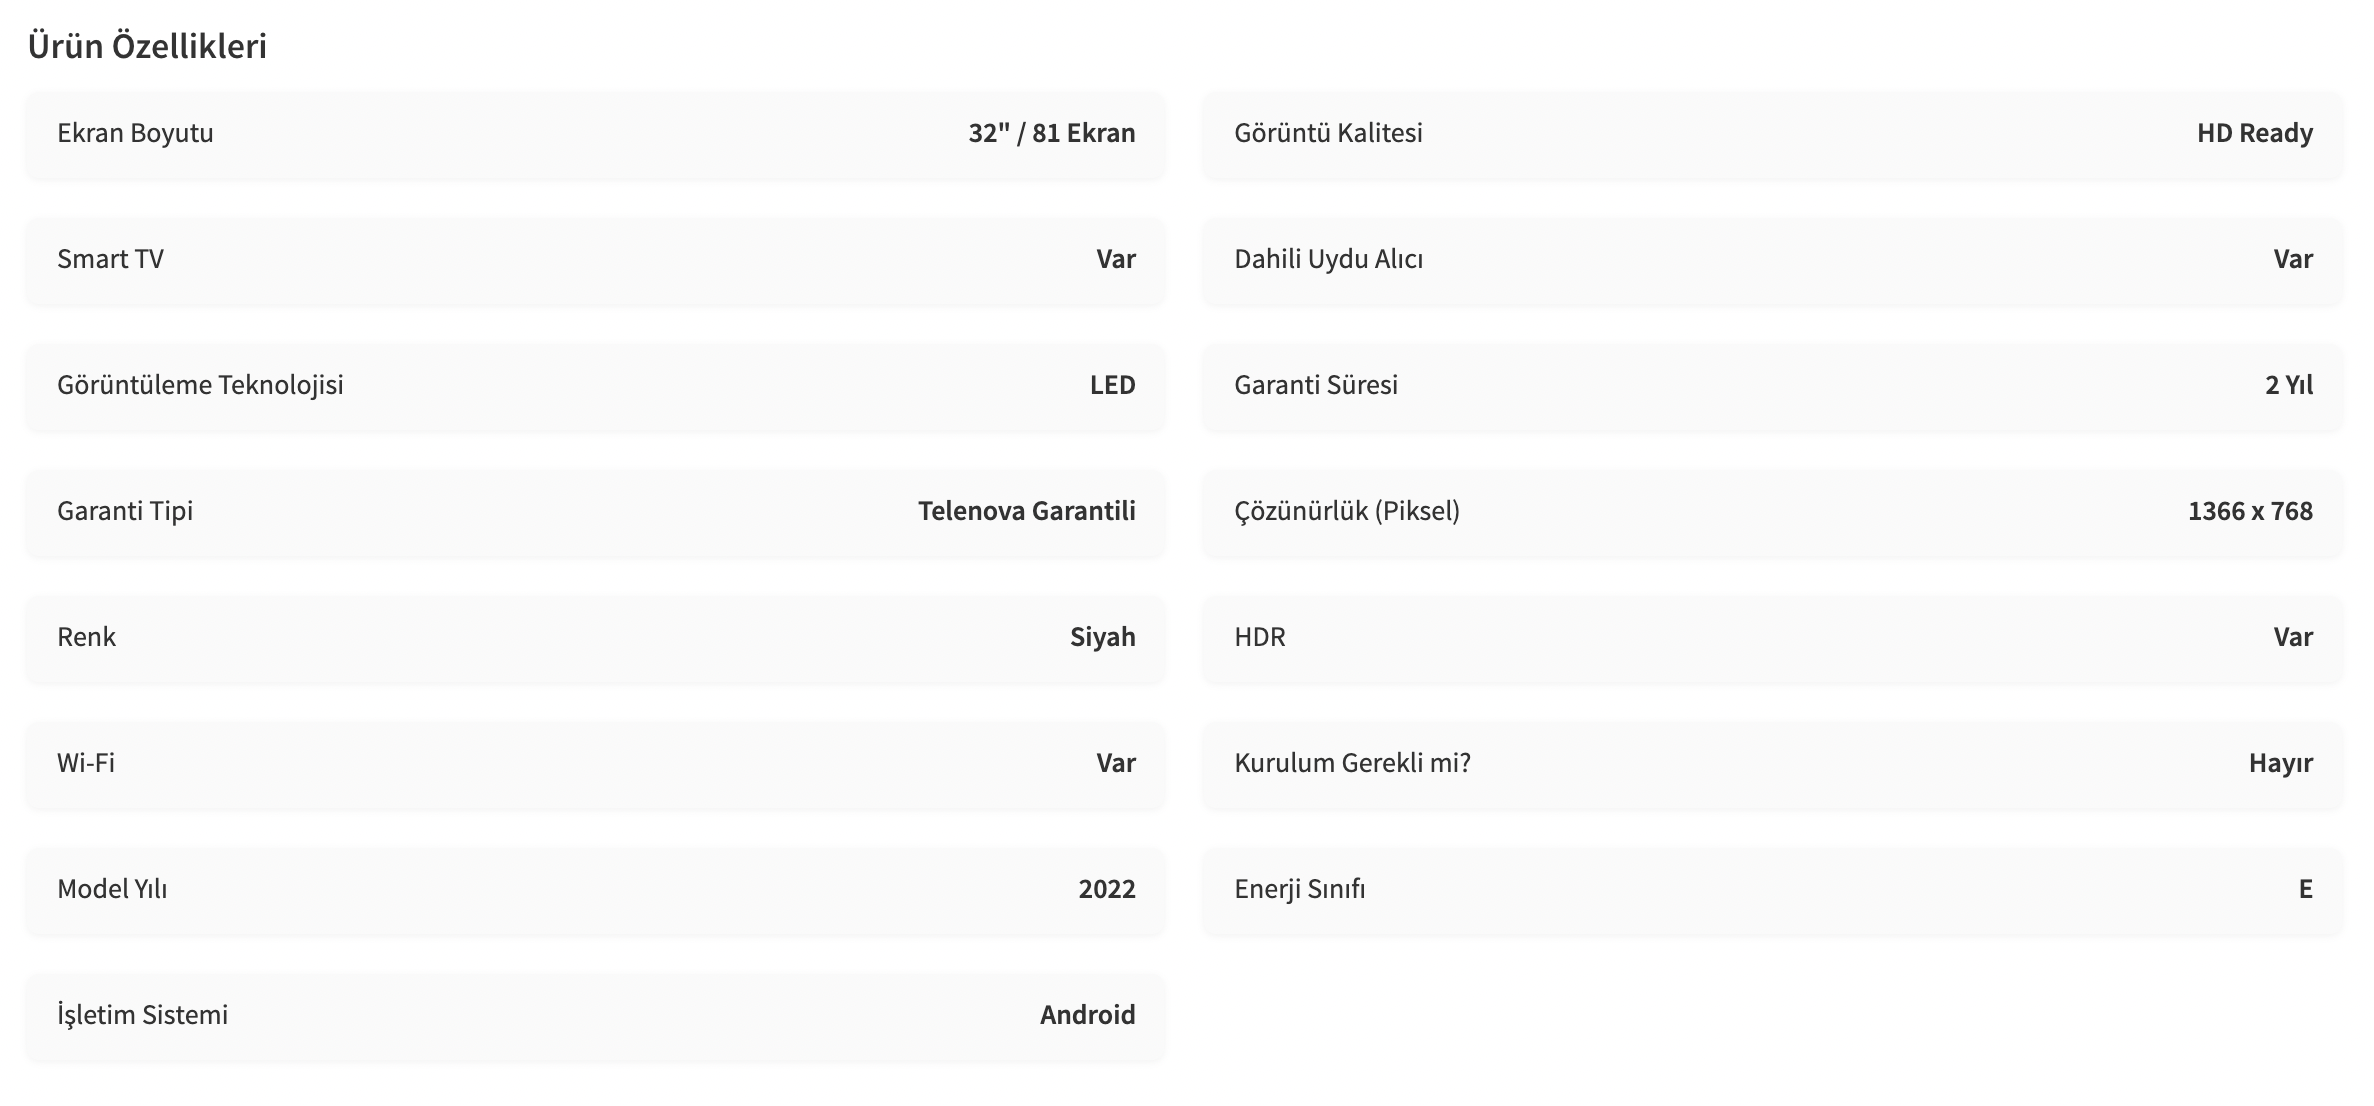The image size is (2374, 1106).
Task: Select the Çözünürlük (Piksel) row
Action: click(1773, 511)
